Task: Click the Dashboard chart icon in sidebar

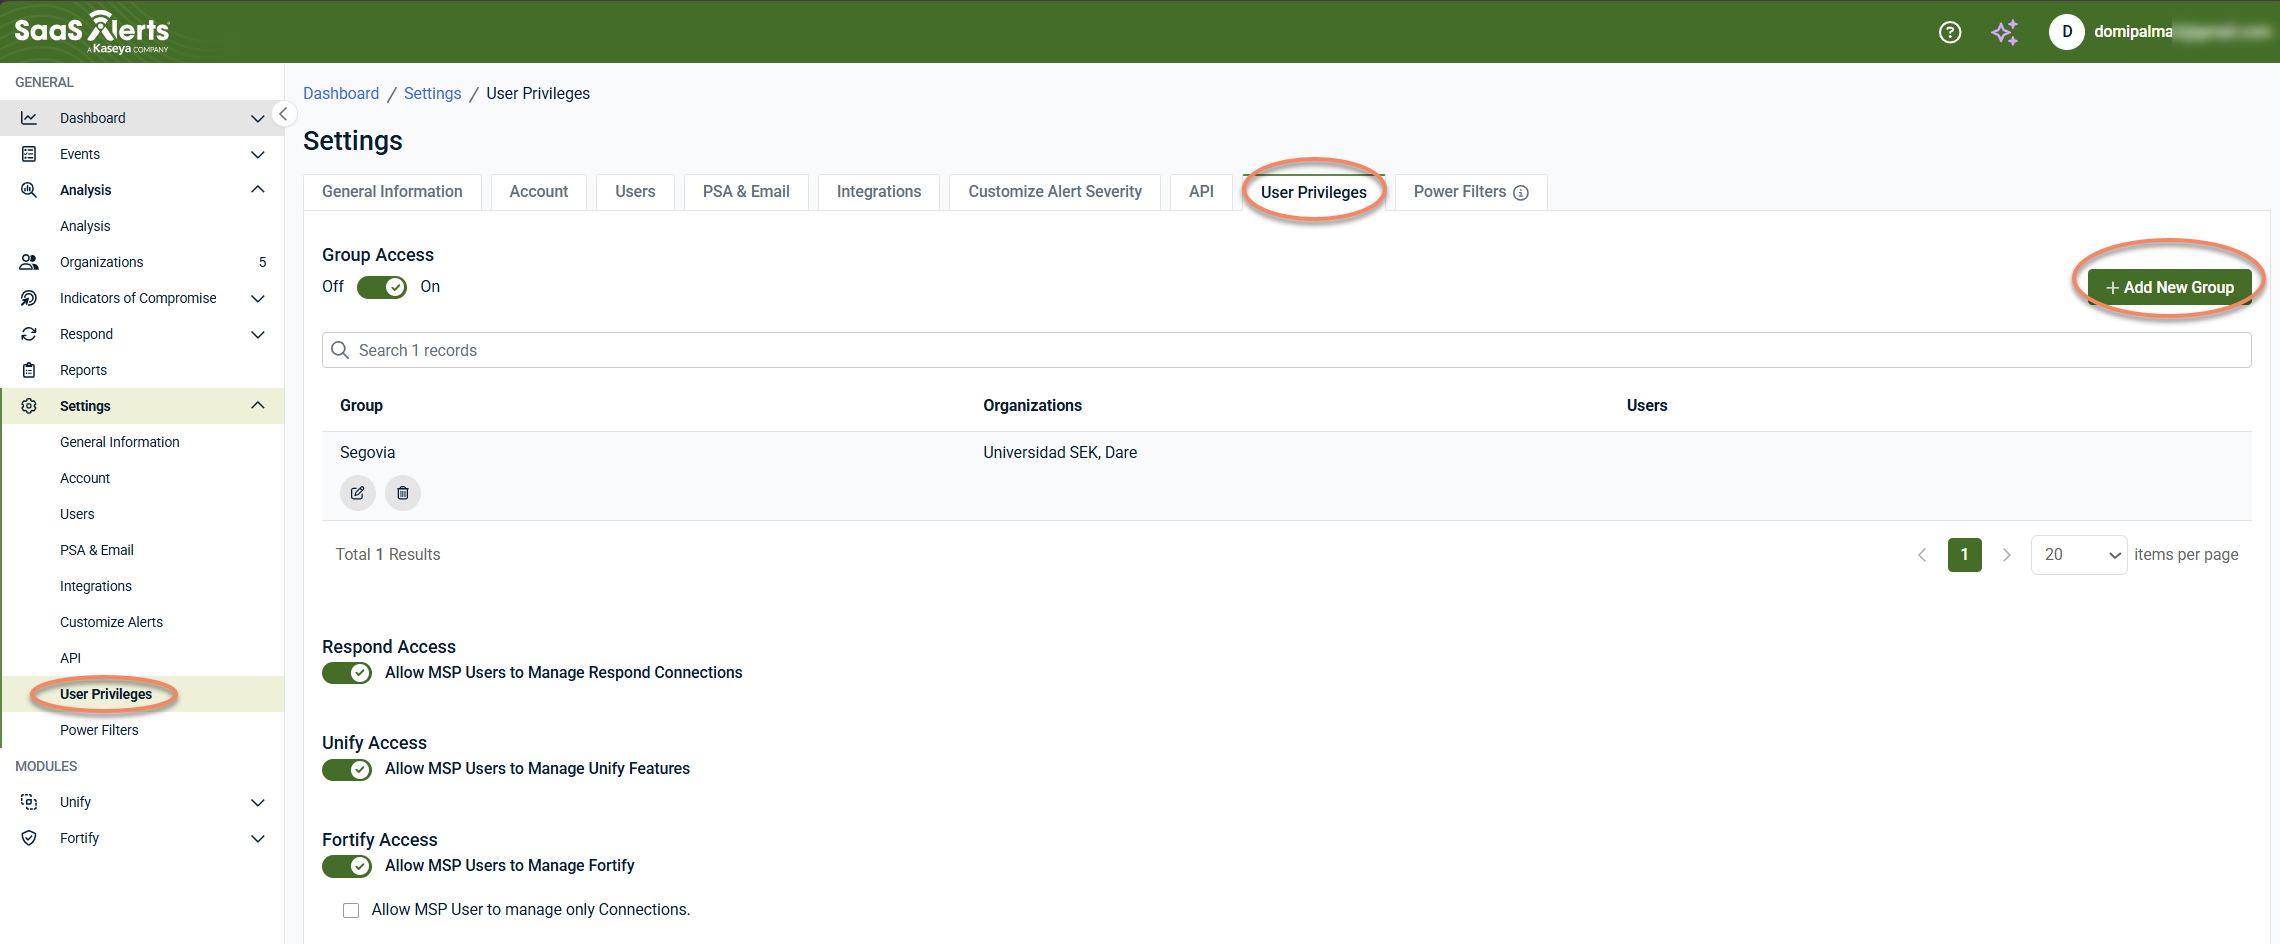Action: coord(29,118)
